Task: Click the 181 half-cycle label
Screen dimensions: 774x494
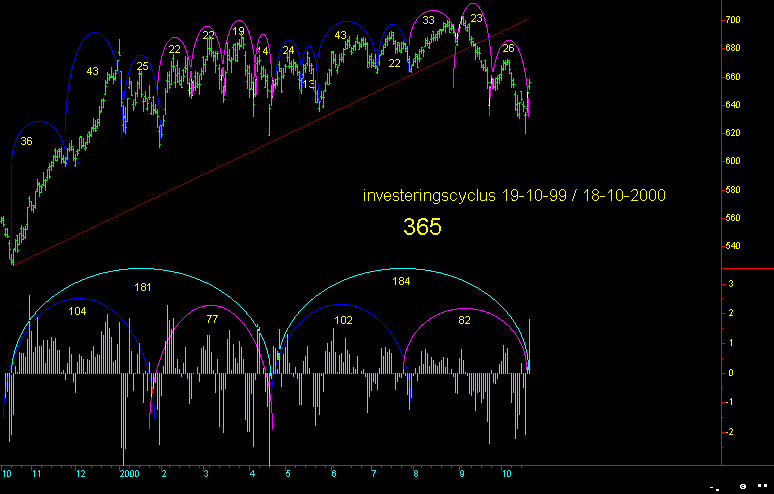Action: point(143,287)
